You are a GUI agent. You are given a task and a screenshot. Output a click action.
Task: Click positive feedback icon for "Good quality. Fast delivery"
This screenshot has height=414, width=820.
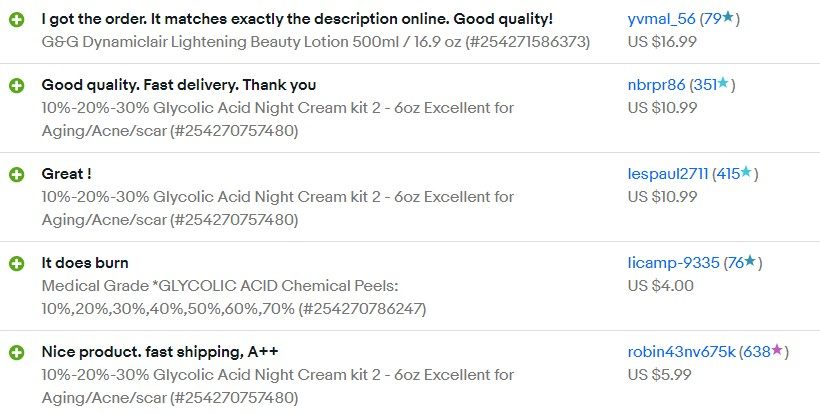pyautogui.click(x=17, y=86)
